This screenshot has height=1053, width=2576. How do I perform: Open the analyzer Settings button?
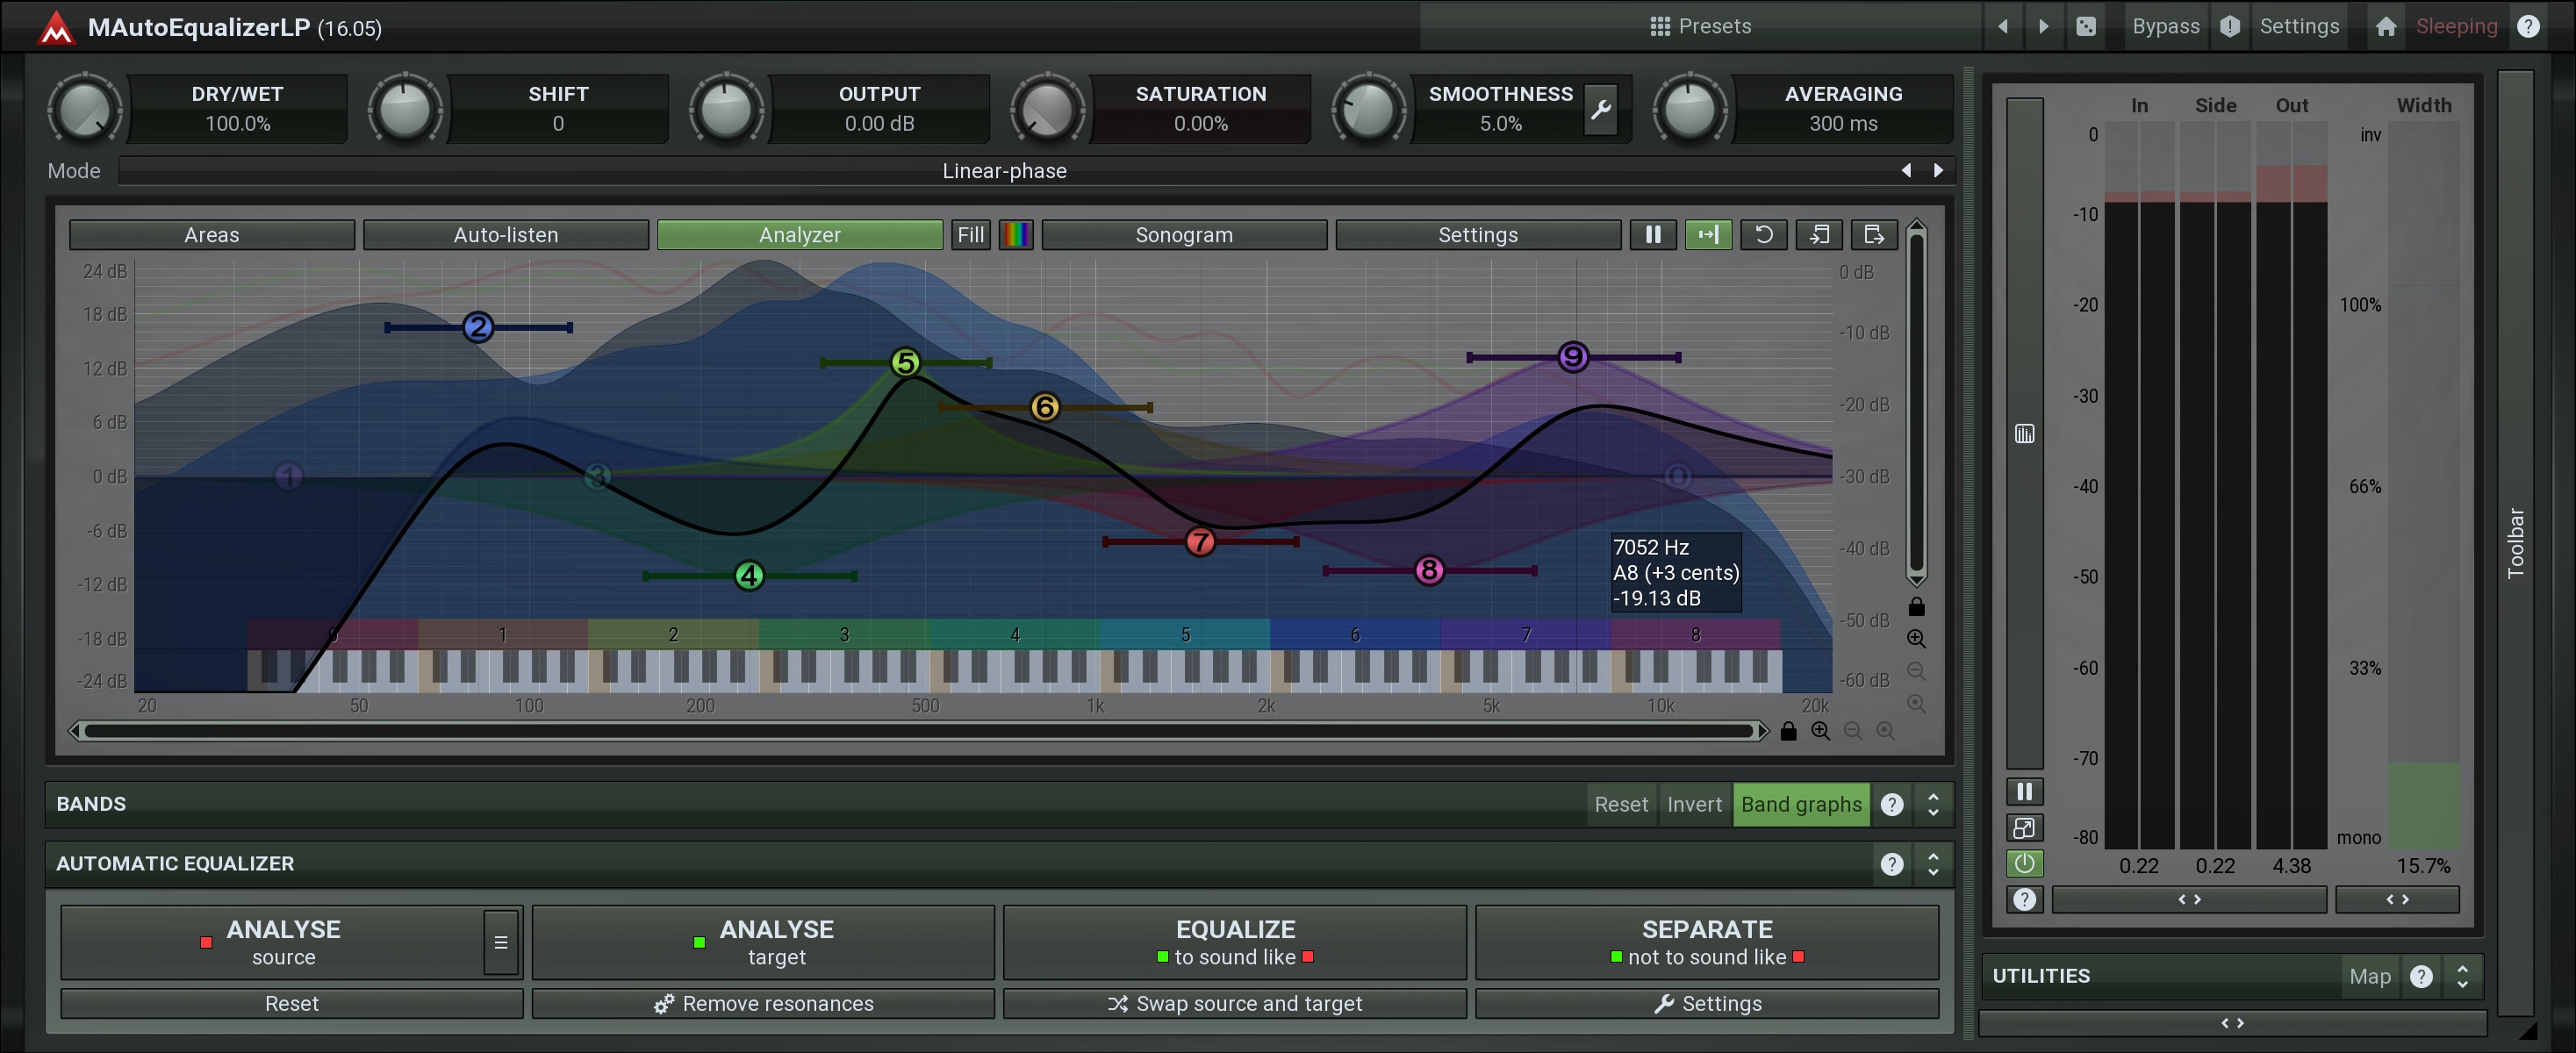[1478, 235]
